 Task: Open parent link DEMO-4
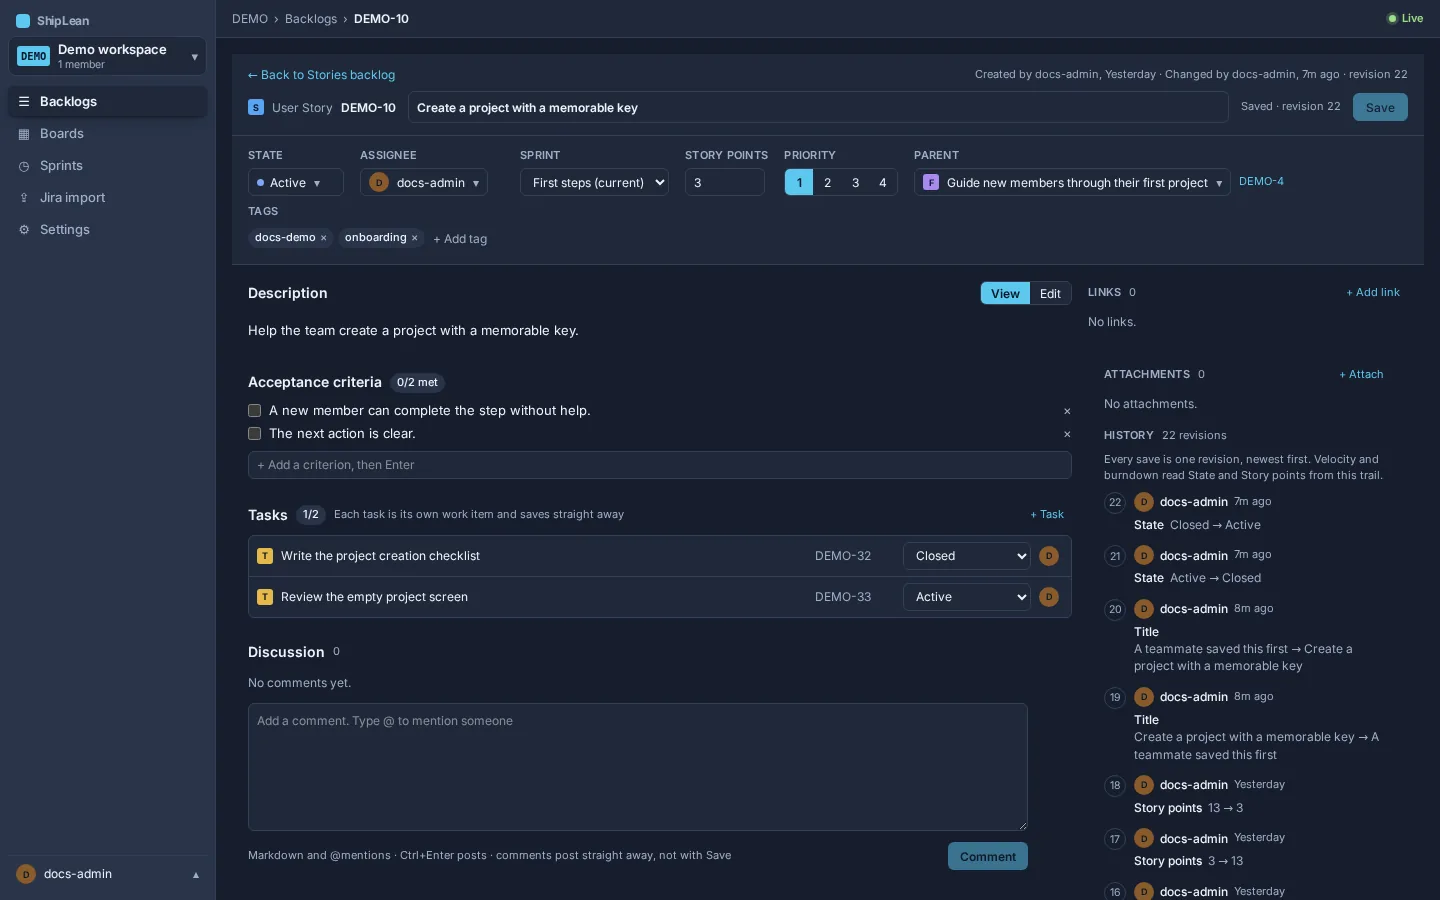1261,182
